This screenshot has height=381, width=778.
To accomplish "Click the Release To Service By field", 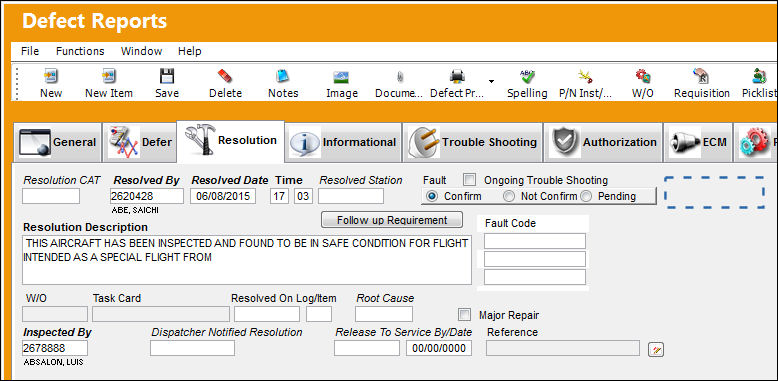I will [x=367, y=348].
